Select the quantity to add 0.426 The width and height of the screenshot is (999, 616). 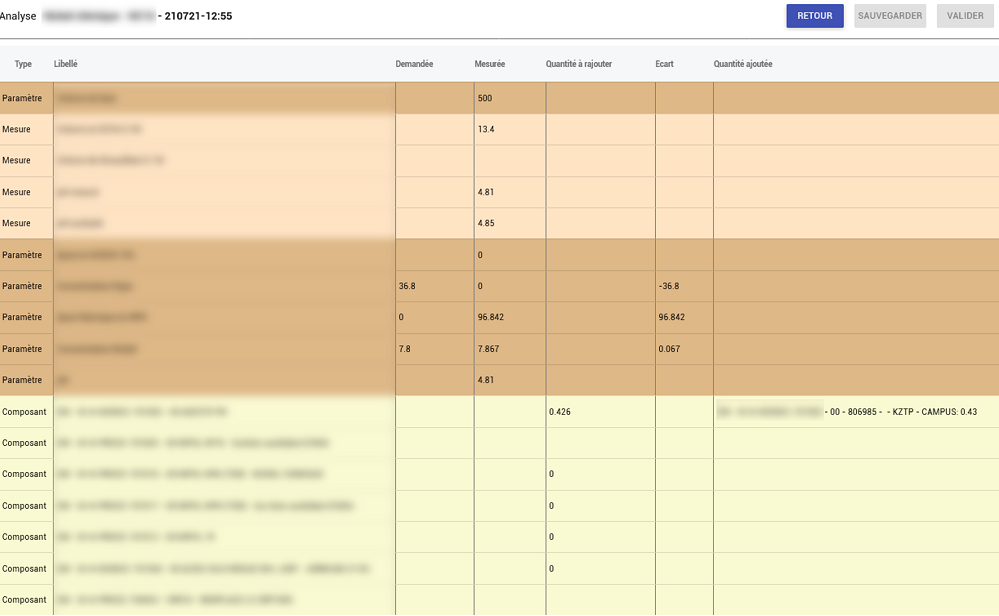coord(559,412)
